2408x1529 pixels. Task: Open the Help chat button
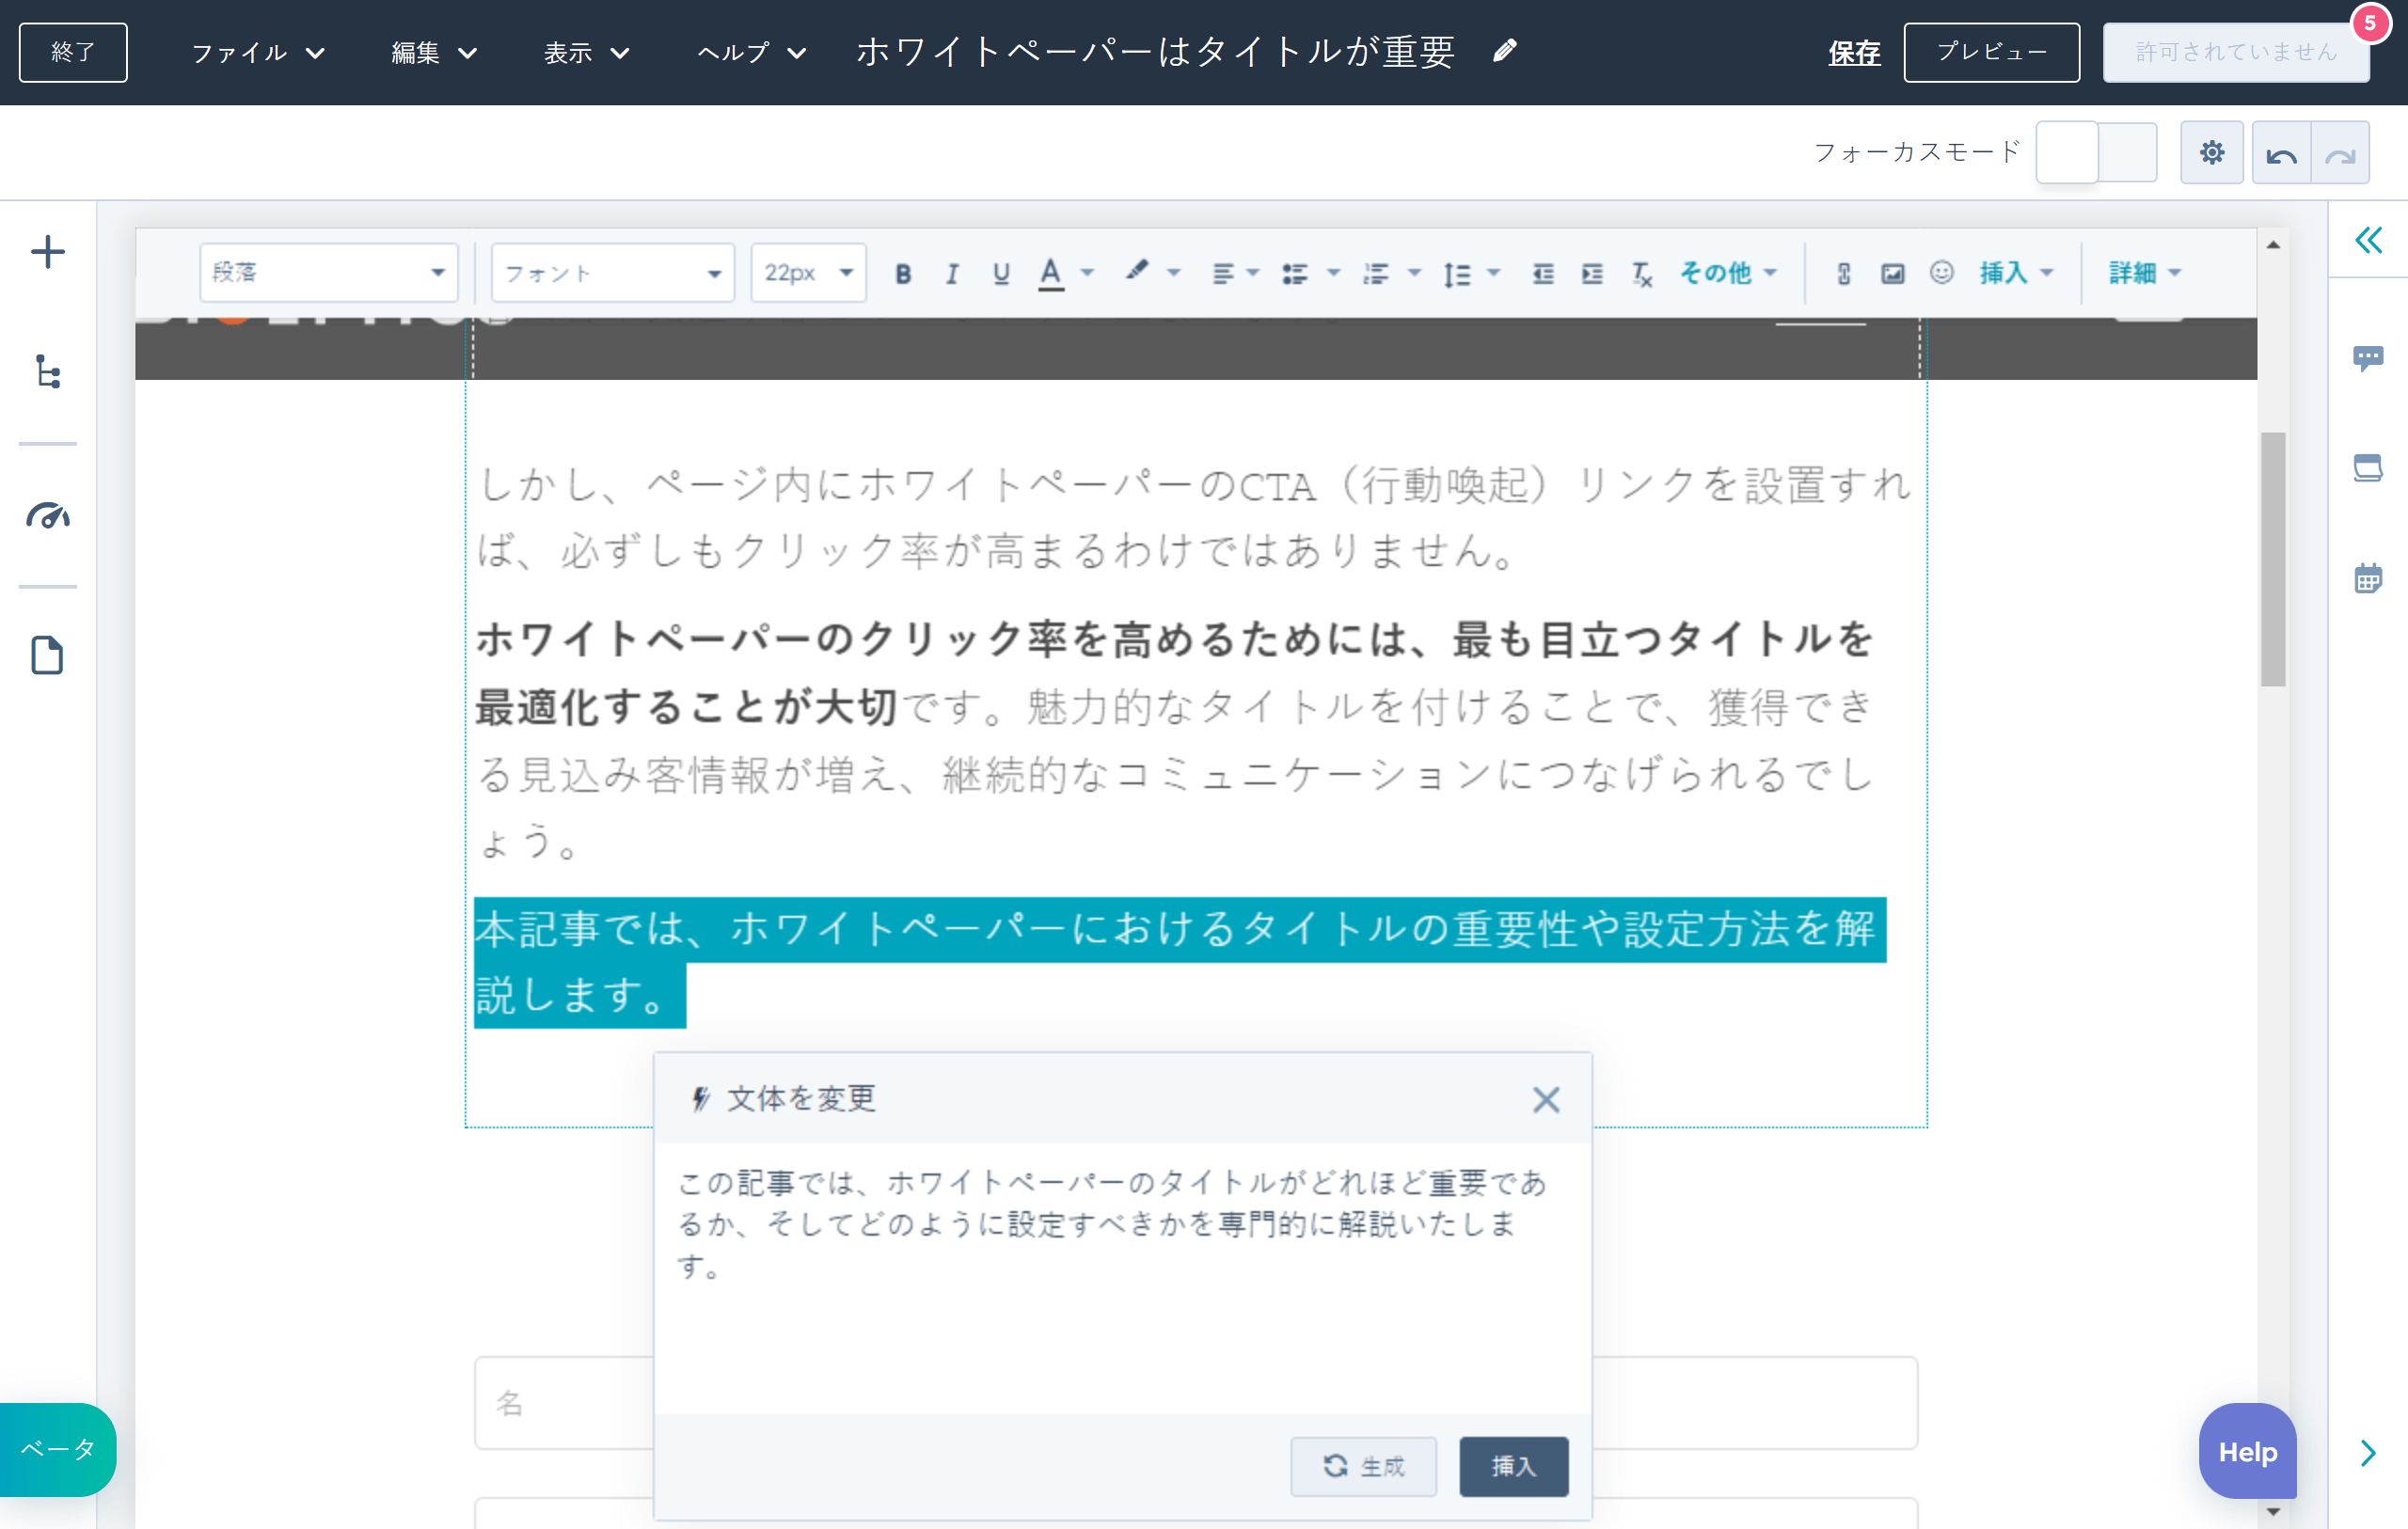(x=2246, y=1450)
